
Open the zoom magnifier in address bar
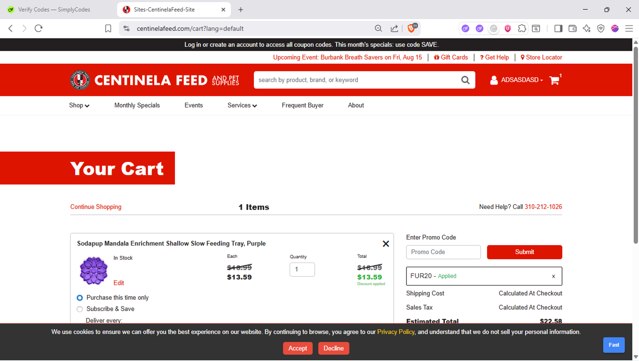[378, 29]
